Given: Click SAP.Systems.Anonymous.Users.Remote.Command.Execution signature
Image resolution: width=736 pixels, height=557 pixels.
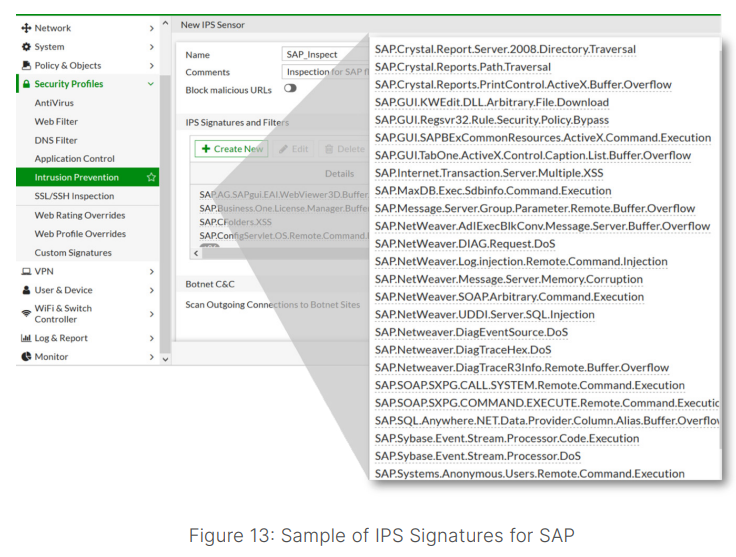Looking at the screenshot, I should point(529,474).
